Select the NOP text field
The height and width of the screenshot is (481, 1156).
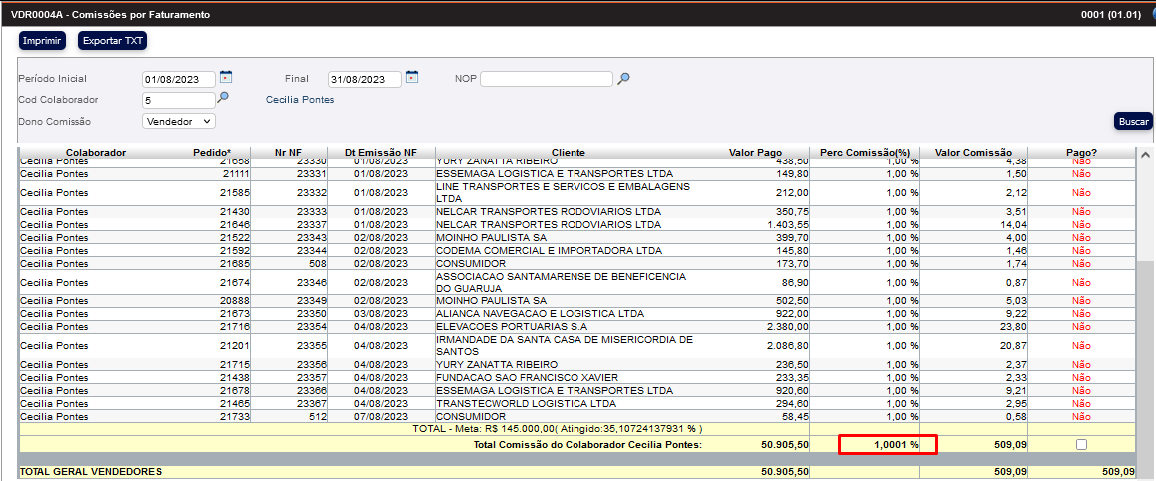pos(546,79)
